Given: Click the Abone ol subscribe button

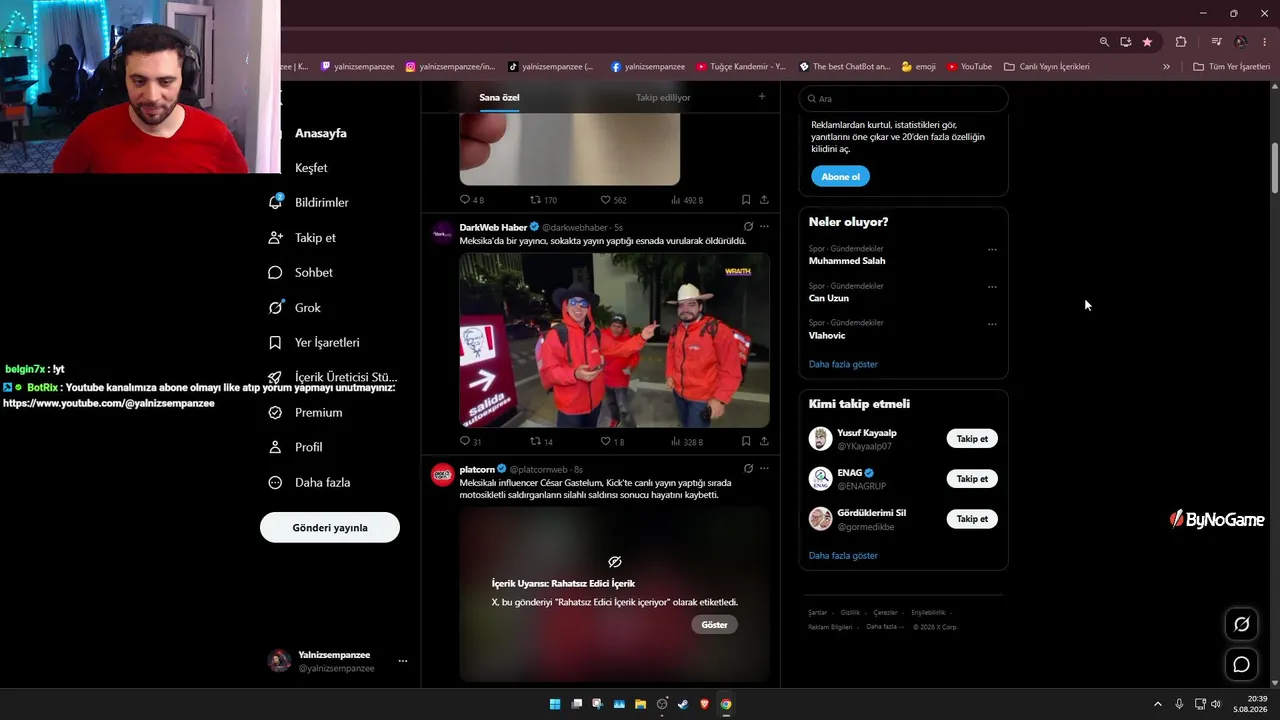Looking at the screenshot, I should (840, 176).
